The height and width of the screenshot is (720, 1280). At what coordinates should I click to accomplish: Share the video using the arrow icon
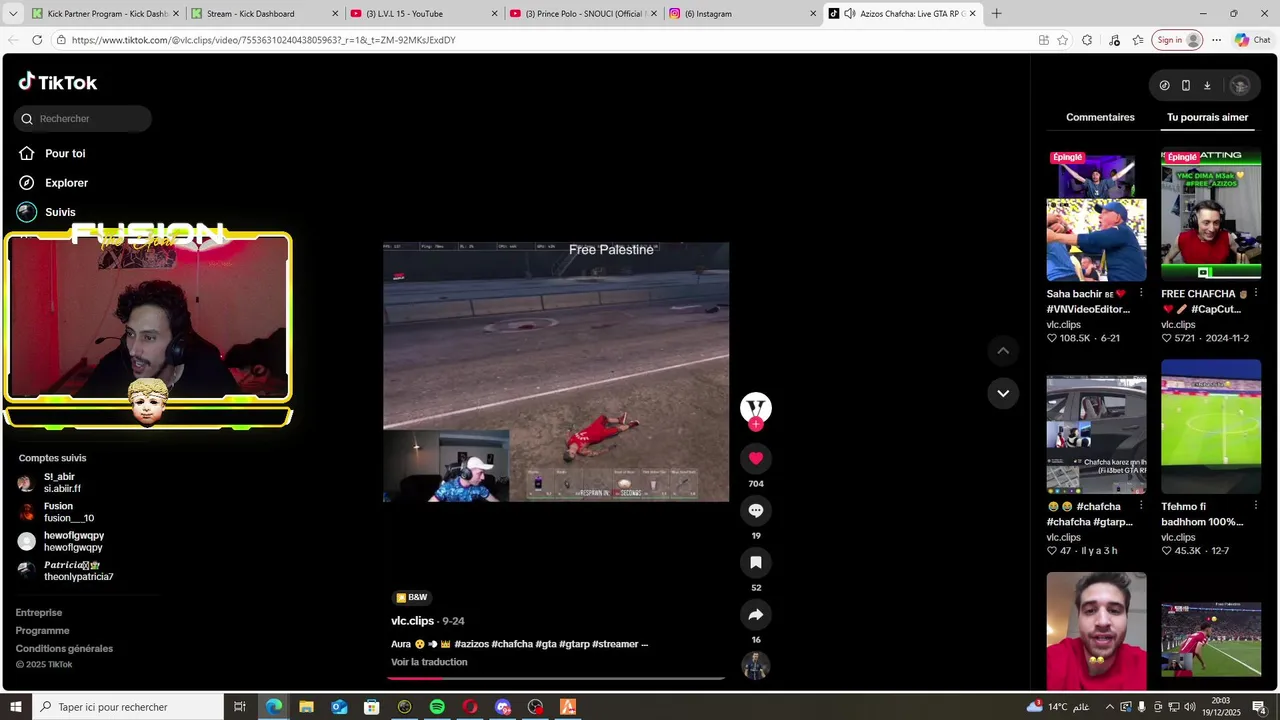pos(756,614)
